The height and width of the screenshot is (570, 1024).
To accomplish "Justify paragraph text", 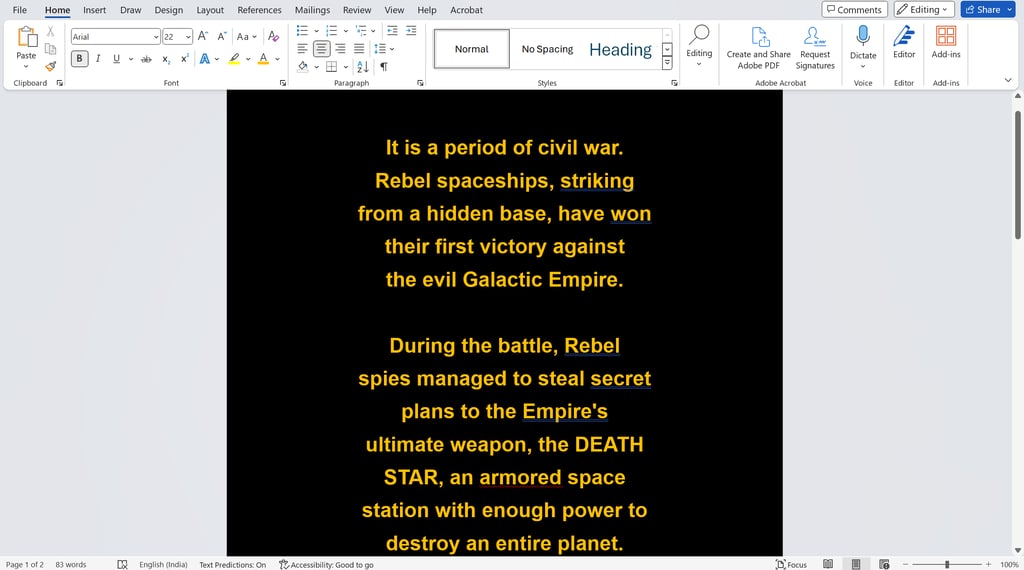I will click(359, 48).
